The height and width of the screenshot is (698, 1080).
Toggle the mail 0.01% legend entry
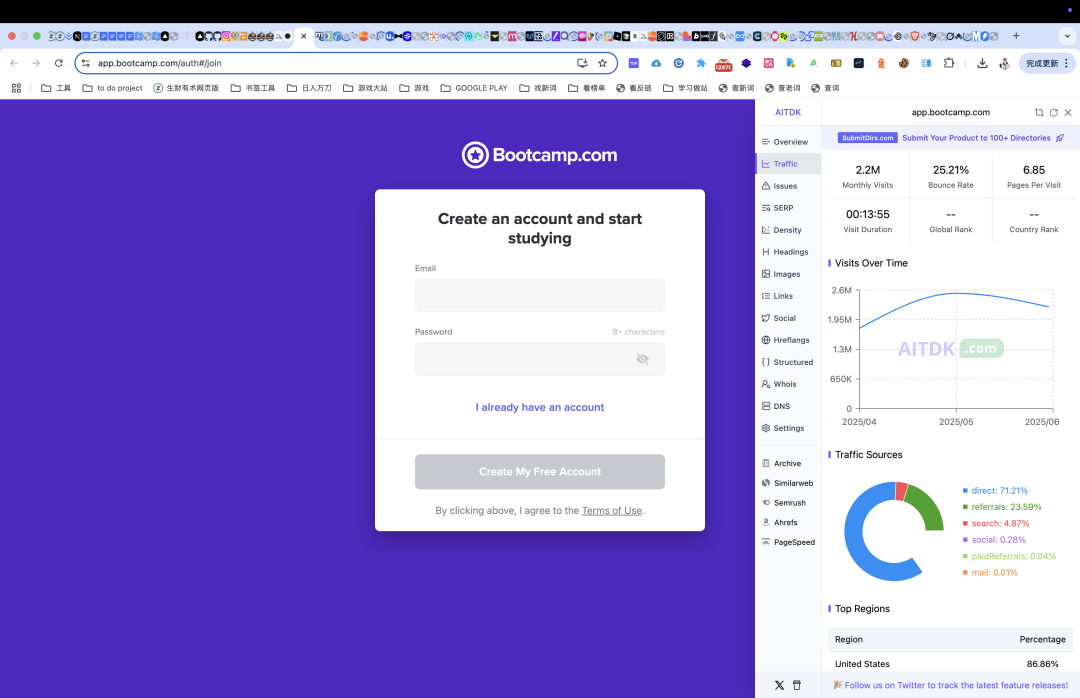tap(990, 573)
